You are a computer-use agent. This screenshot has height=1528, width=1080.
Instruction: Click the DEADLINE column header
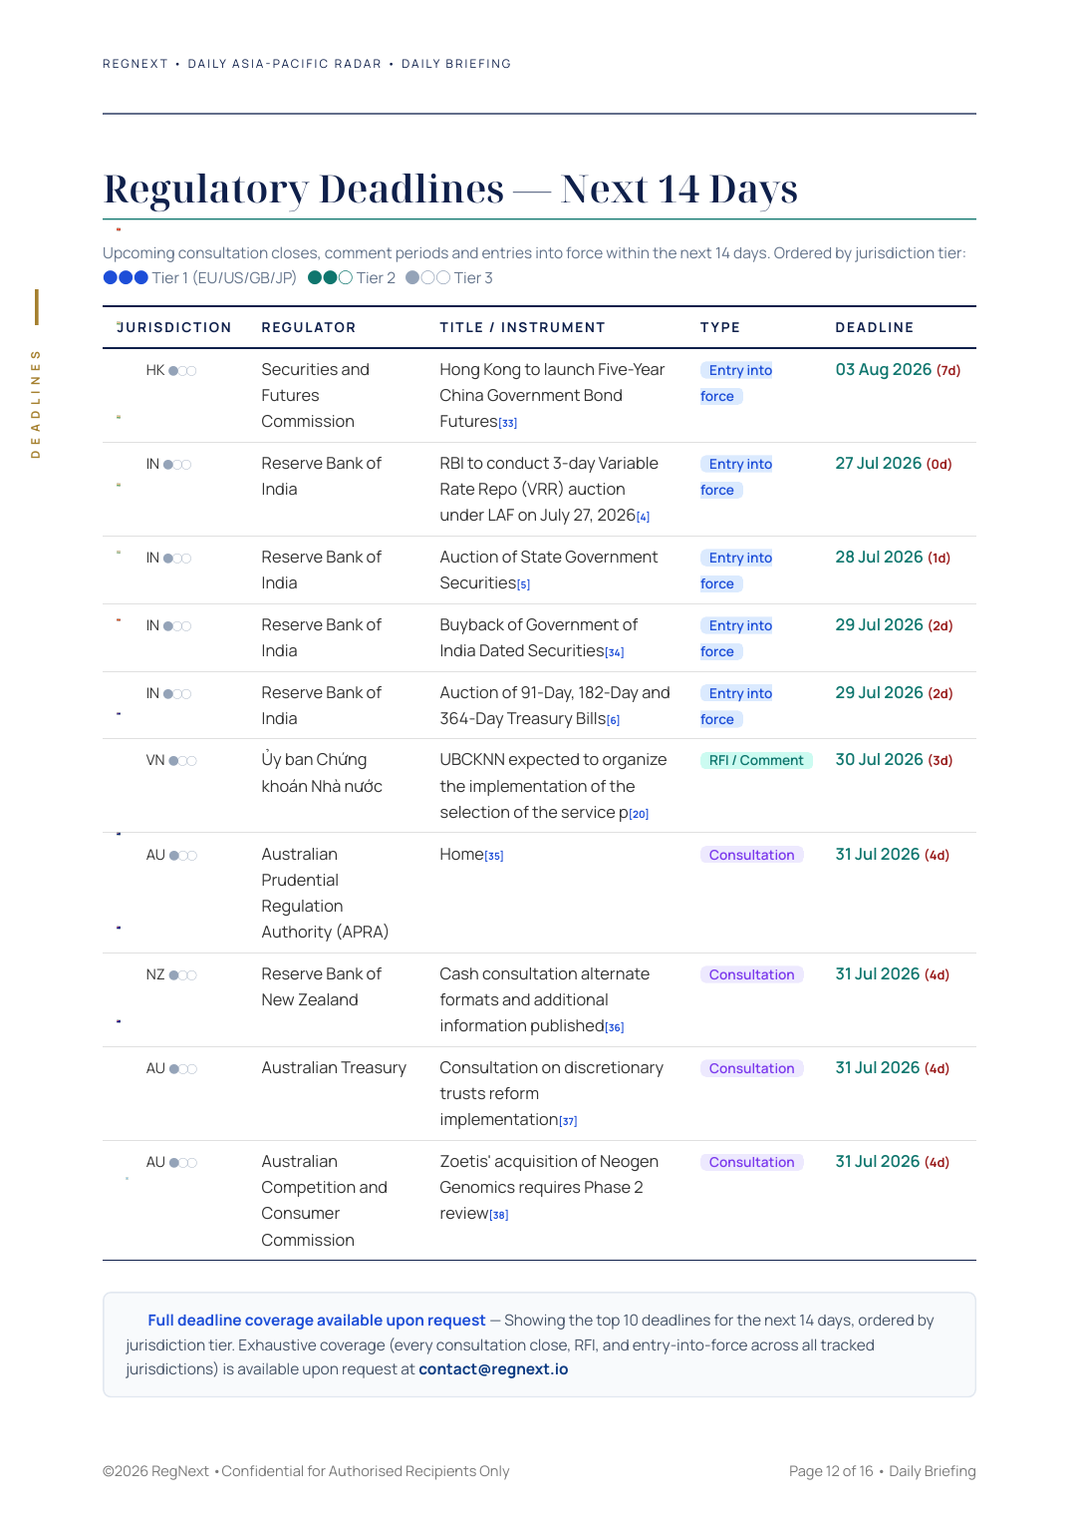tap(875, 327)
